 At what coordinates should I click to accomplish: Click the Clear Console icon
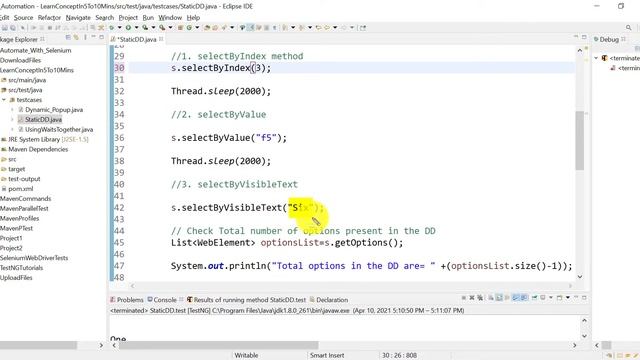coord(491,298)
